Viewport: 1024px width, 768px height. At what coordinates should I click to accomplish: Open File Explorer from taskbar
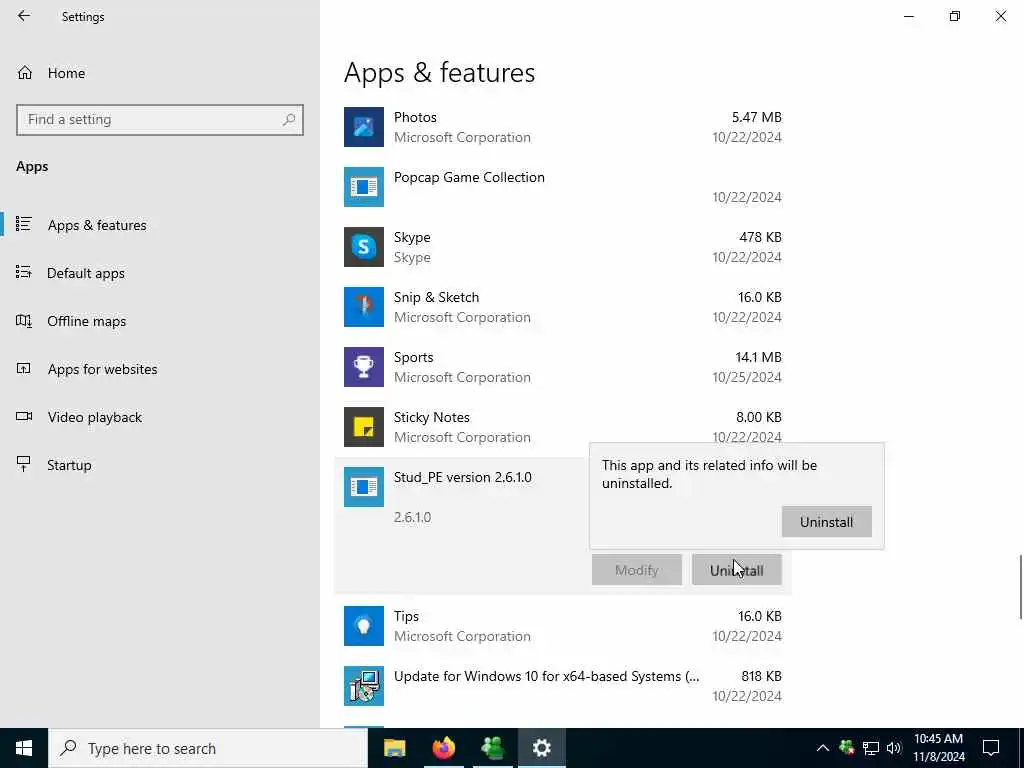(x=394, y=748)
